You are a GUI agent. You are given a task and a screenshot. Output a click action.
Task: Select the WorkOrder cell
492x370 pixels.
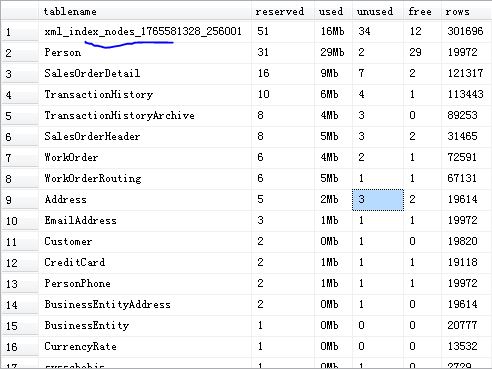(145, 158)
